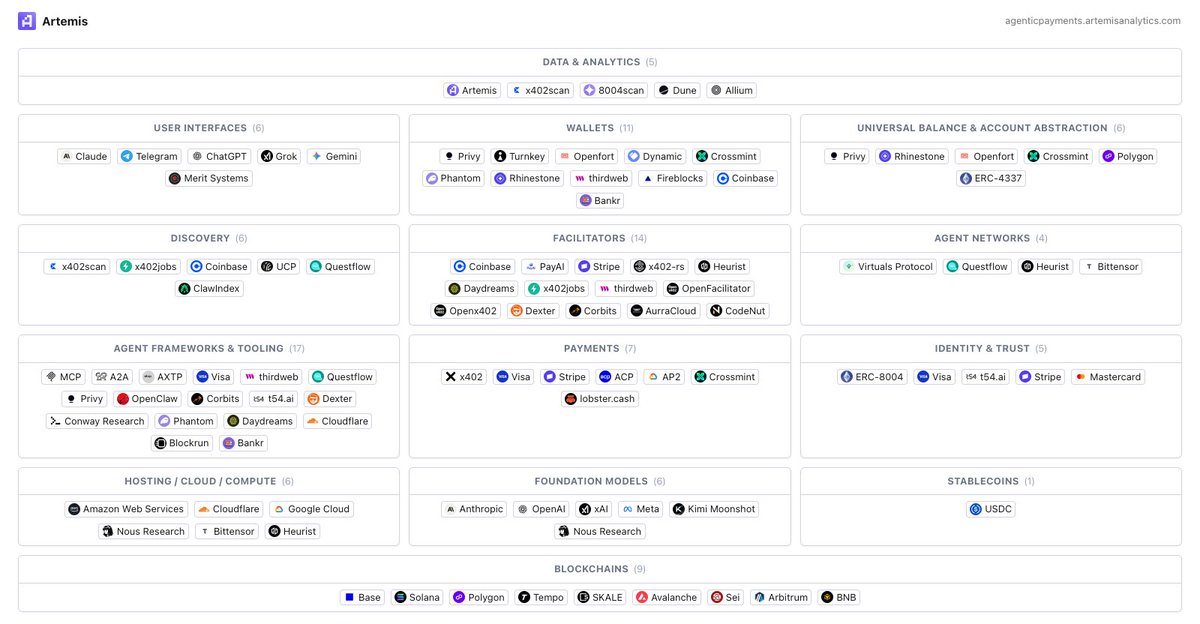Screen dimensions: 1200x624
Task: Select the ERC-4337 chip
Action: (x=991, y=178)
